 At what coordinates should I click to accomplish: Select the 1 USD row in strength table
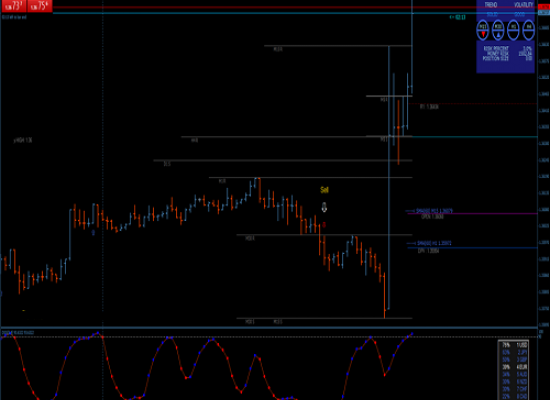click(514, 345)
